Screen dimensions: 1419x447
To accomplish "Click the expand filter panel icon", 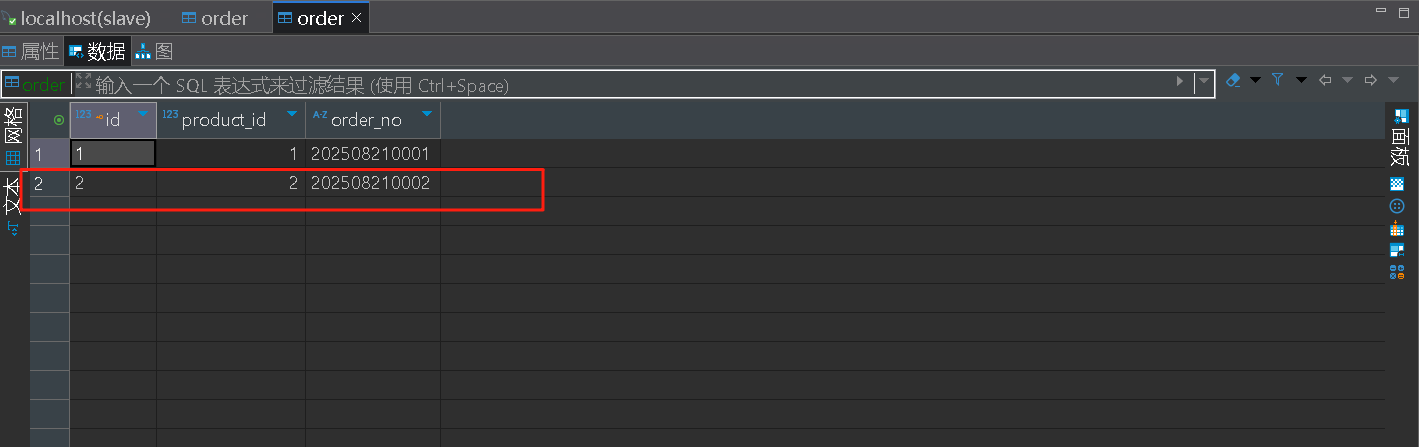I will pyautogui.click(x=83, y=82).
